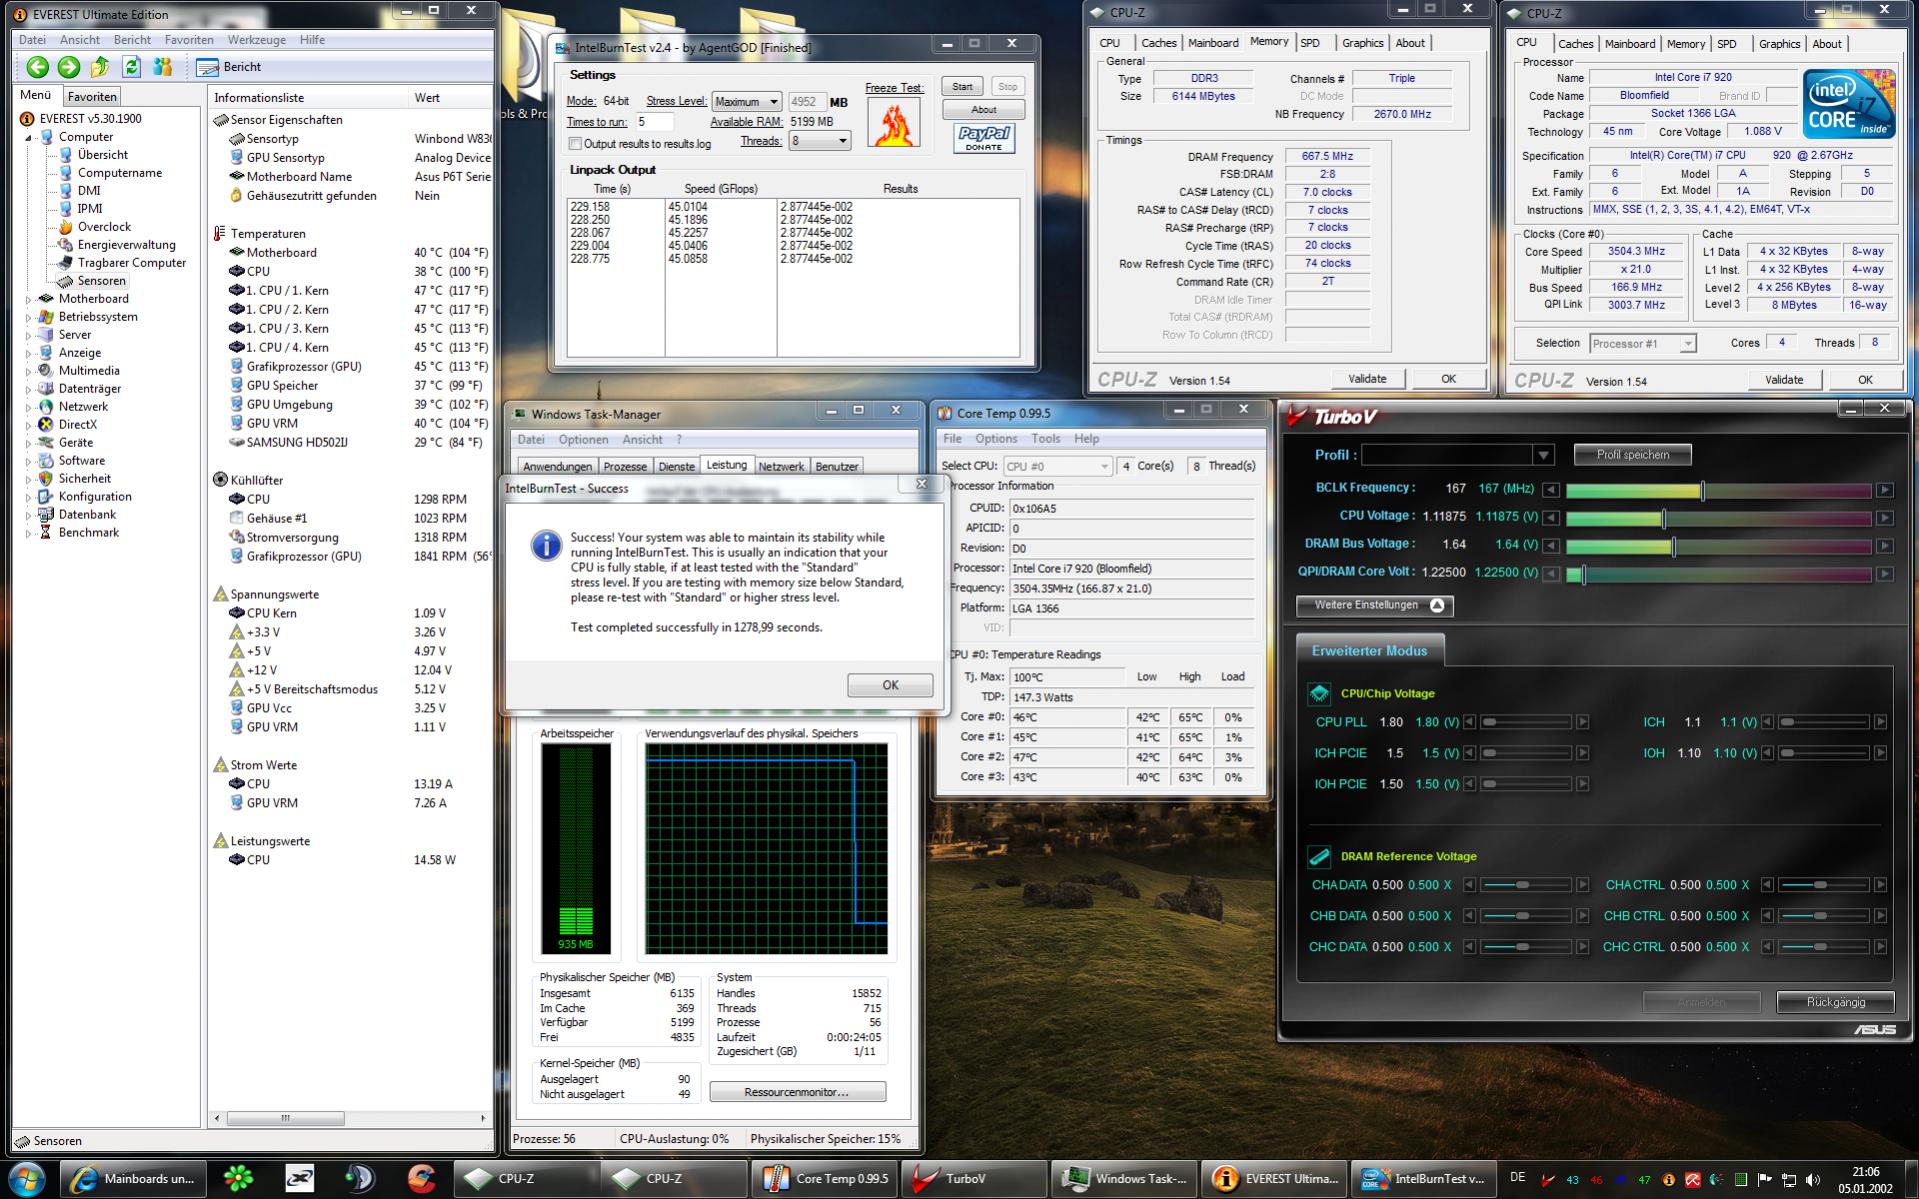Select the Benchmark item in EVEREST tree
This screenshot has height=1199, width=1919.
88,533
